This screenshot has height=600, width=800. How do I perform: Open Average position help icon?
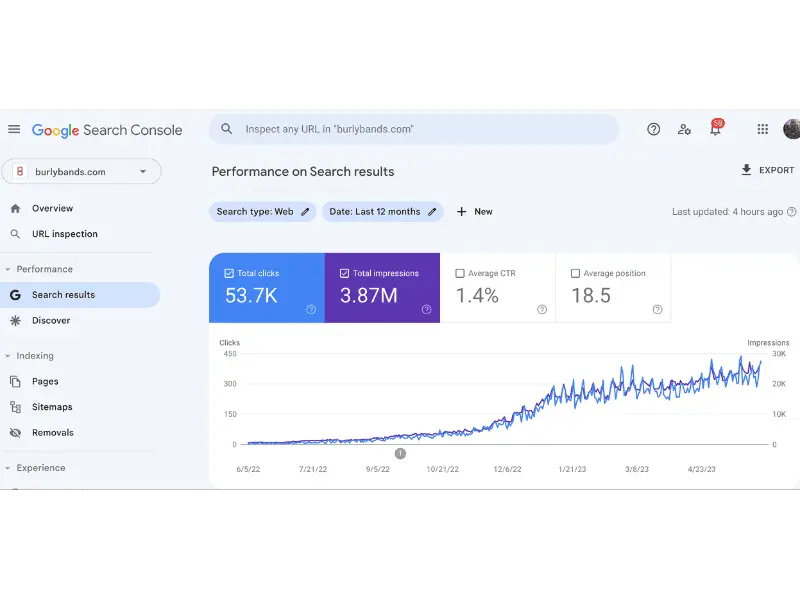[658, 309]
